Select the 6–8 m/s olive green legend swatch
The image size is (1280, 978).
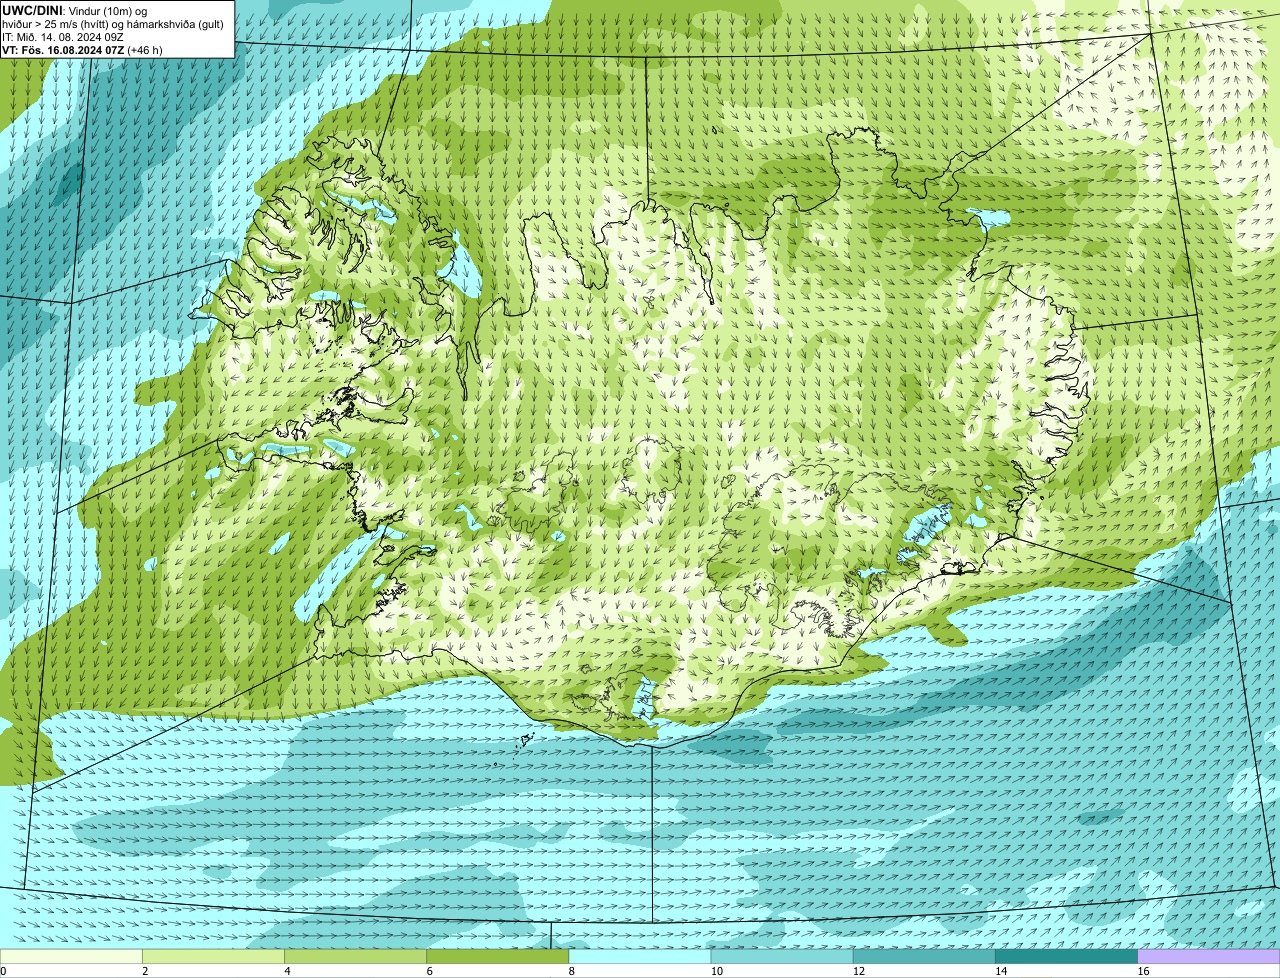tap(498, 956)
